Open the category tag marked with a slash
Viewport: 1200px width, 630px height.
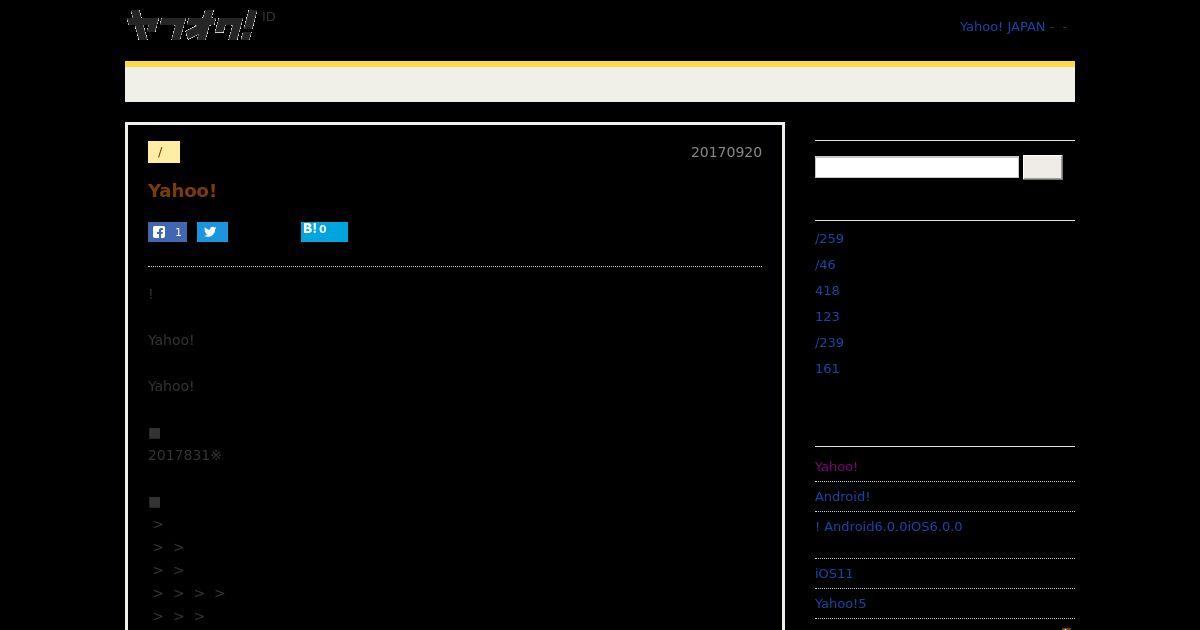[x=164, y=152]
